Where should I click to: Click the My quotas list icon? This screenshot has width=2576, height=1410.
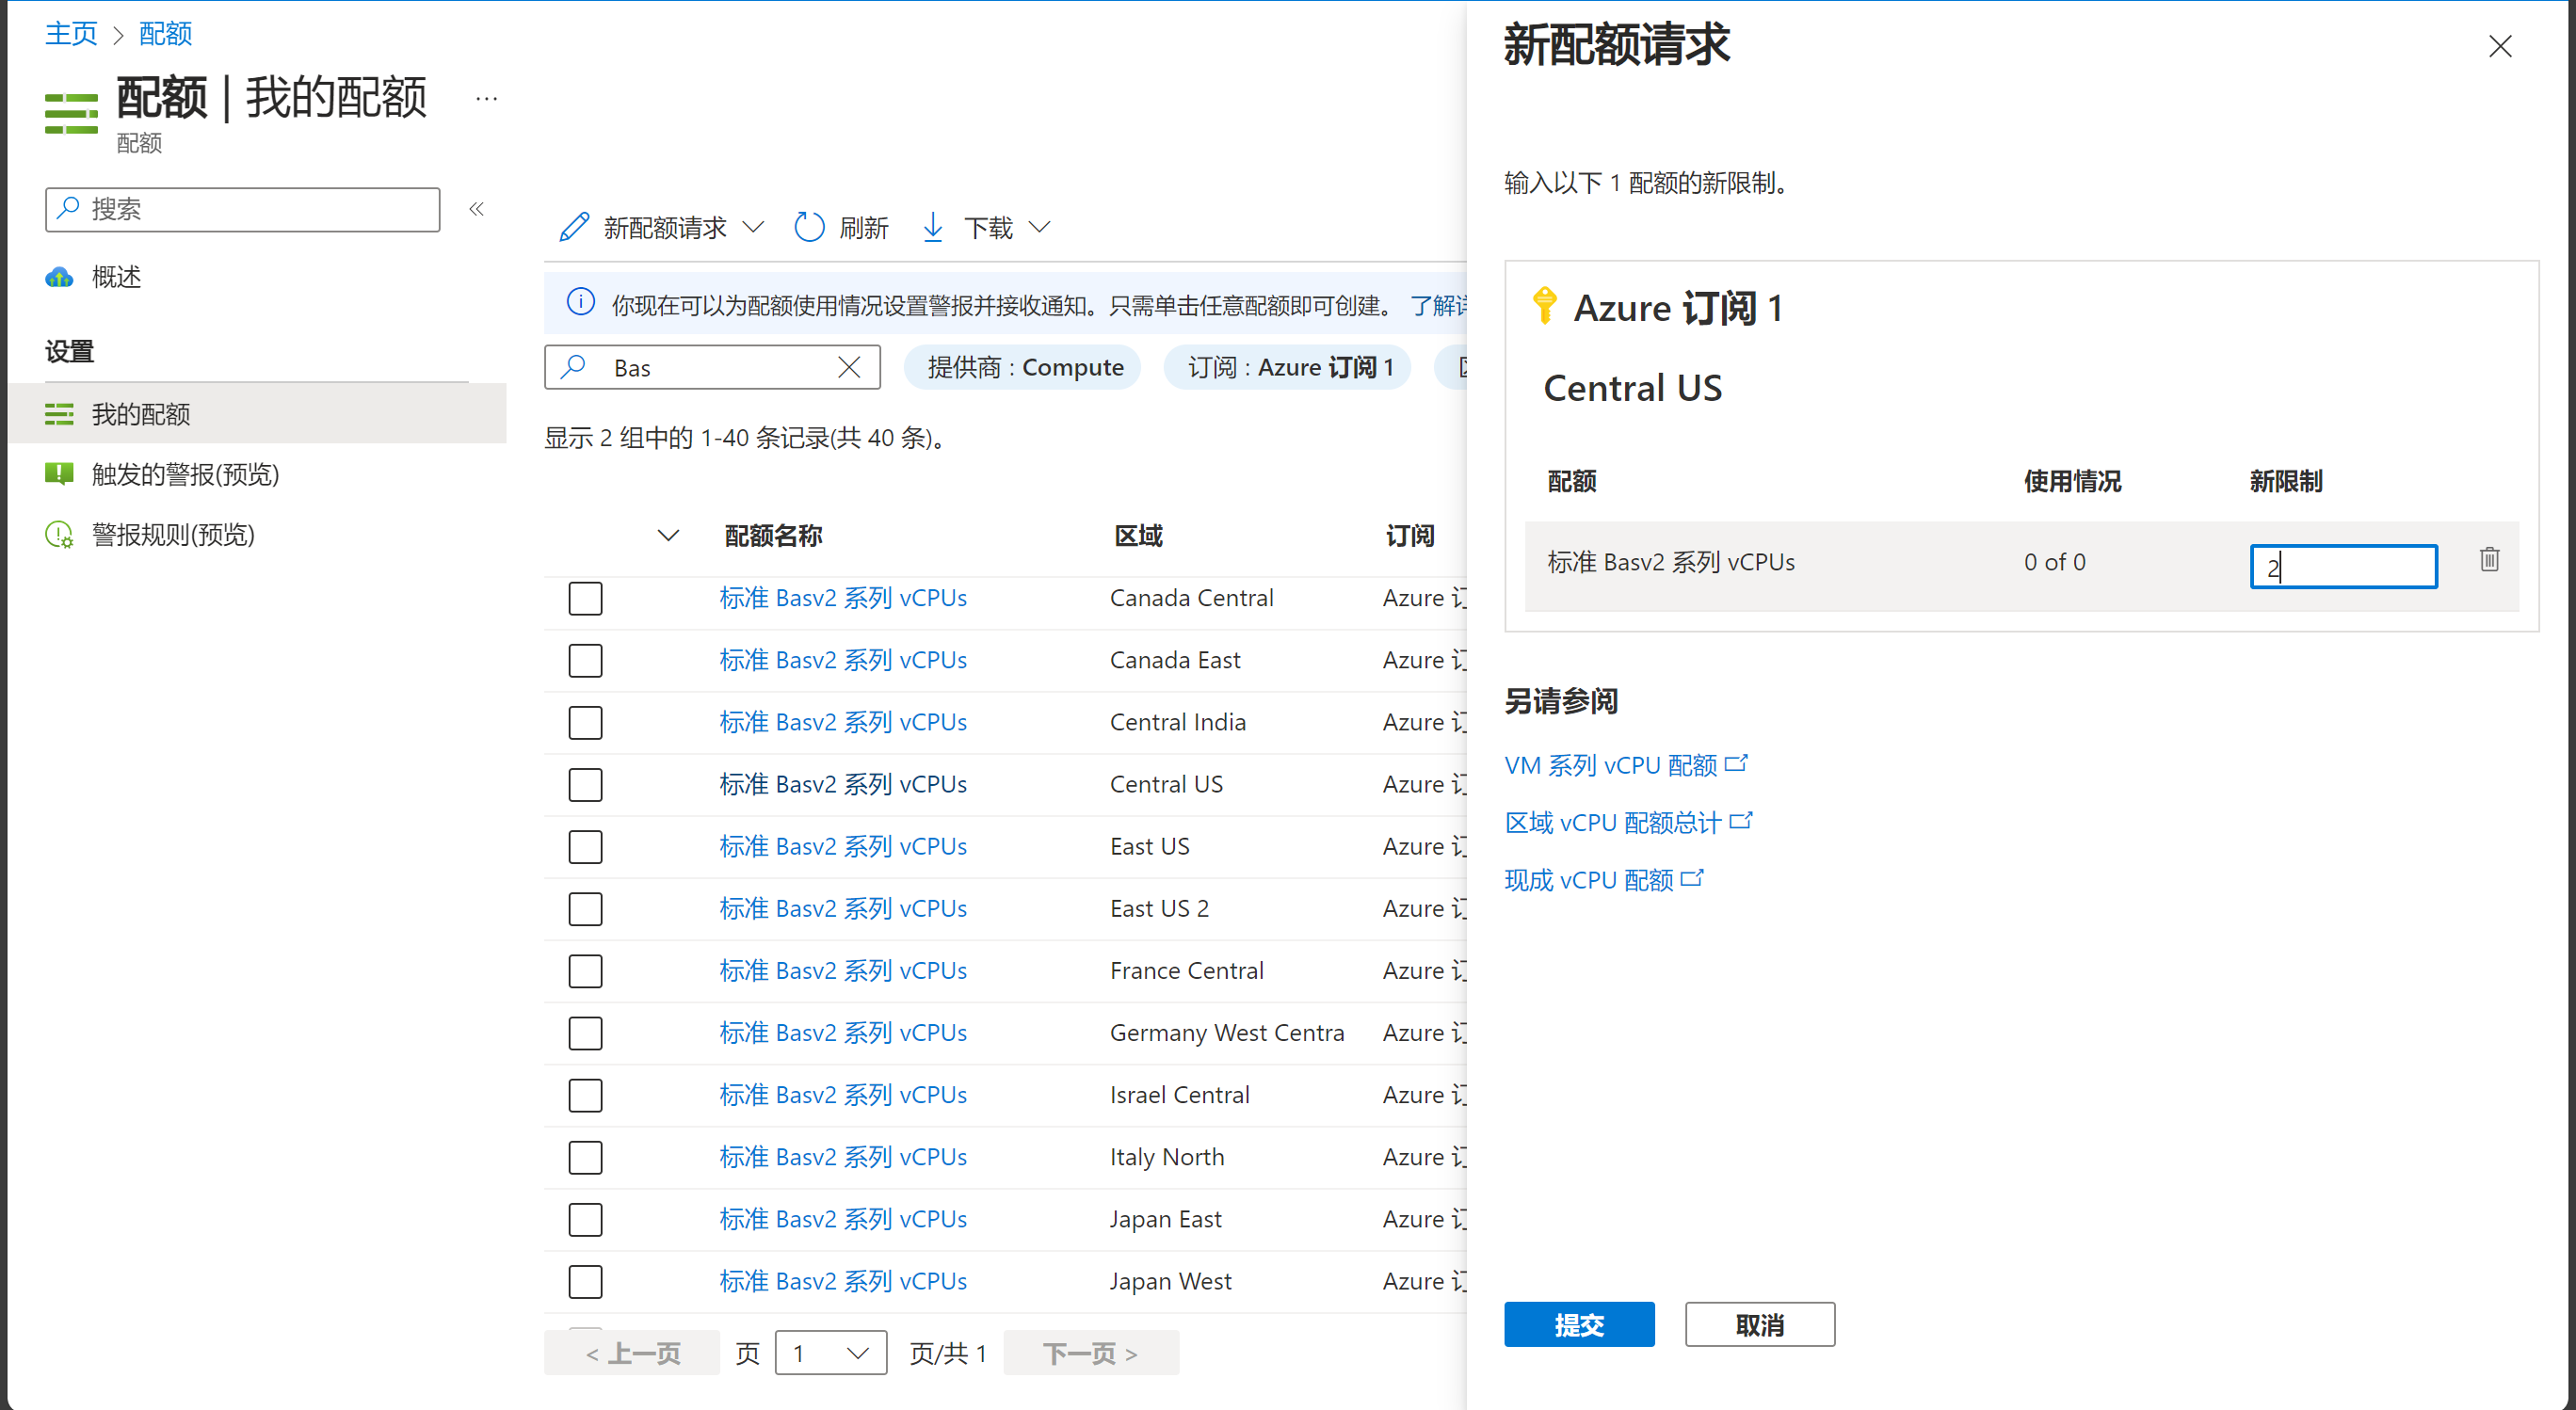tap(59, 414)
